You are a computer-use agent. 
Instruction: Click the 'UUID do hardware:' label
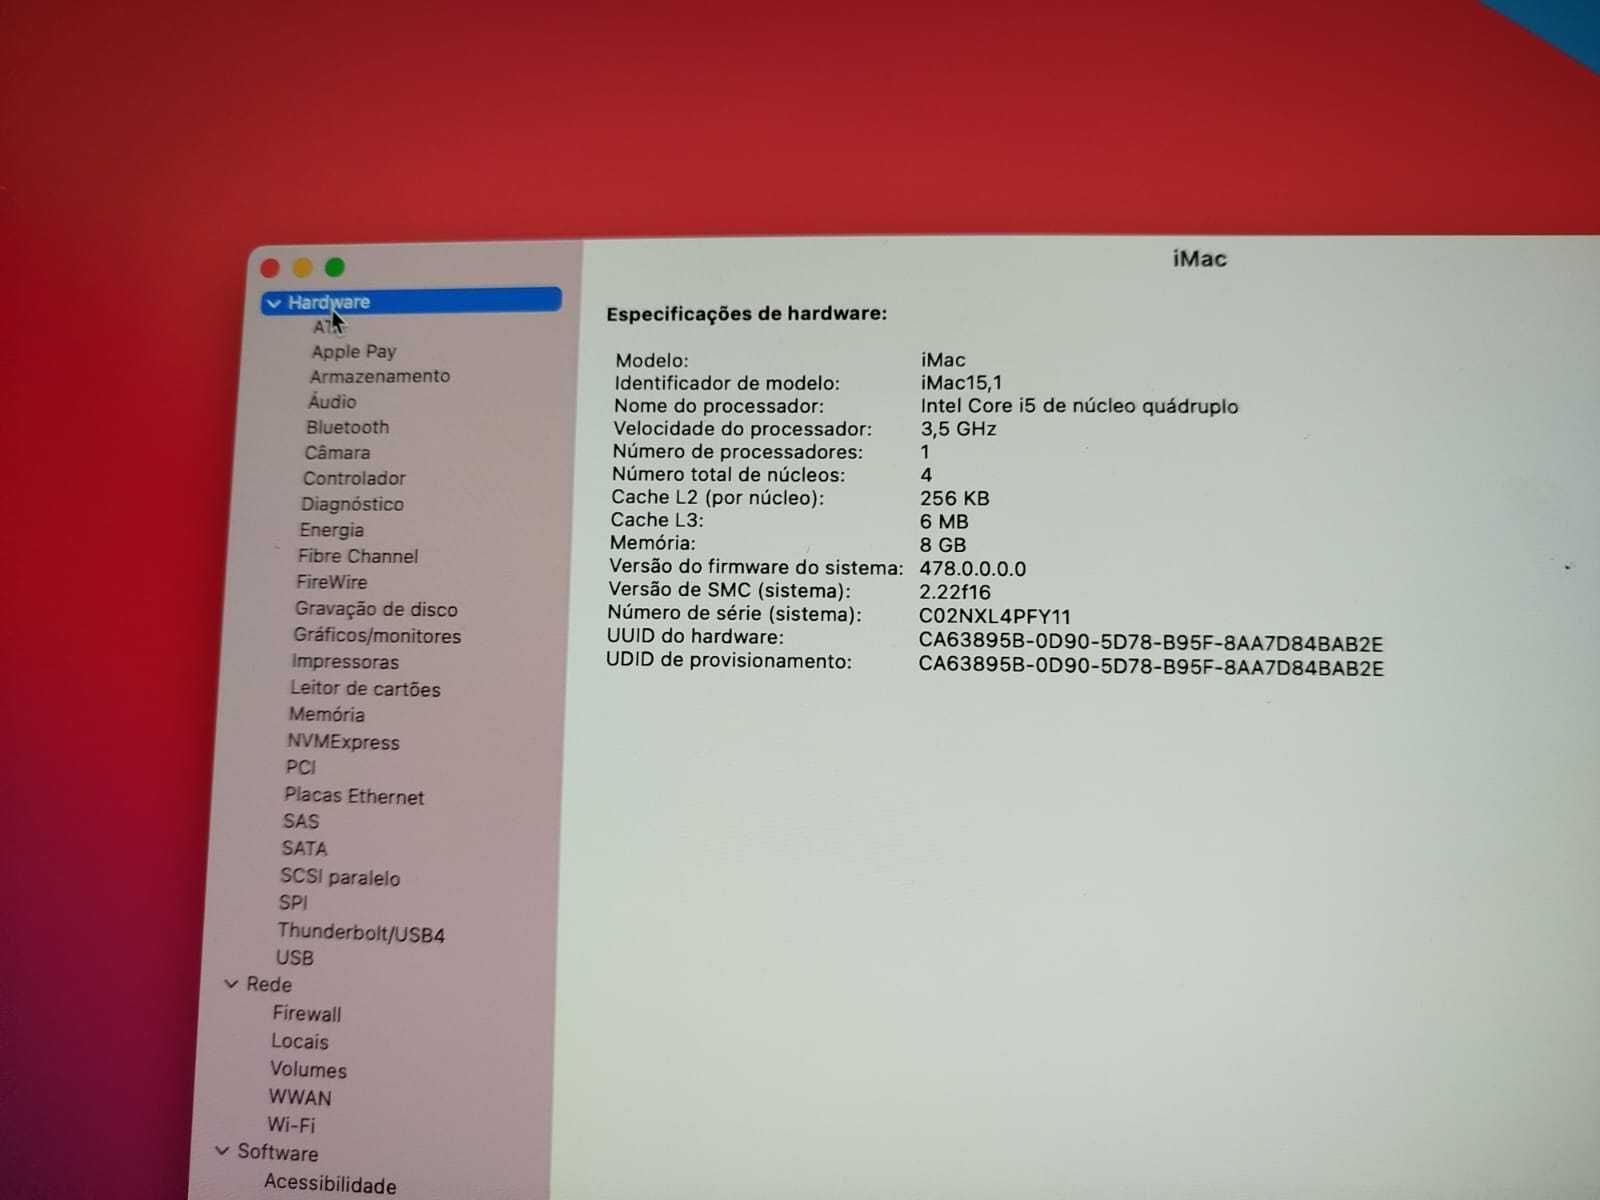click(695, 637)
